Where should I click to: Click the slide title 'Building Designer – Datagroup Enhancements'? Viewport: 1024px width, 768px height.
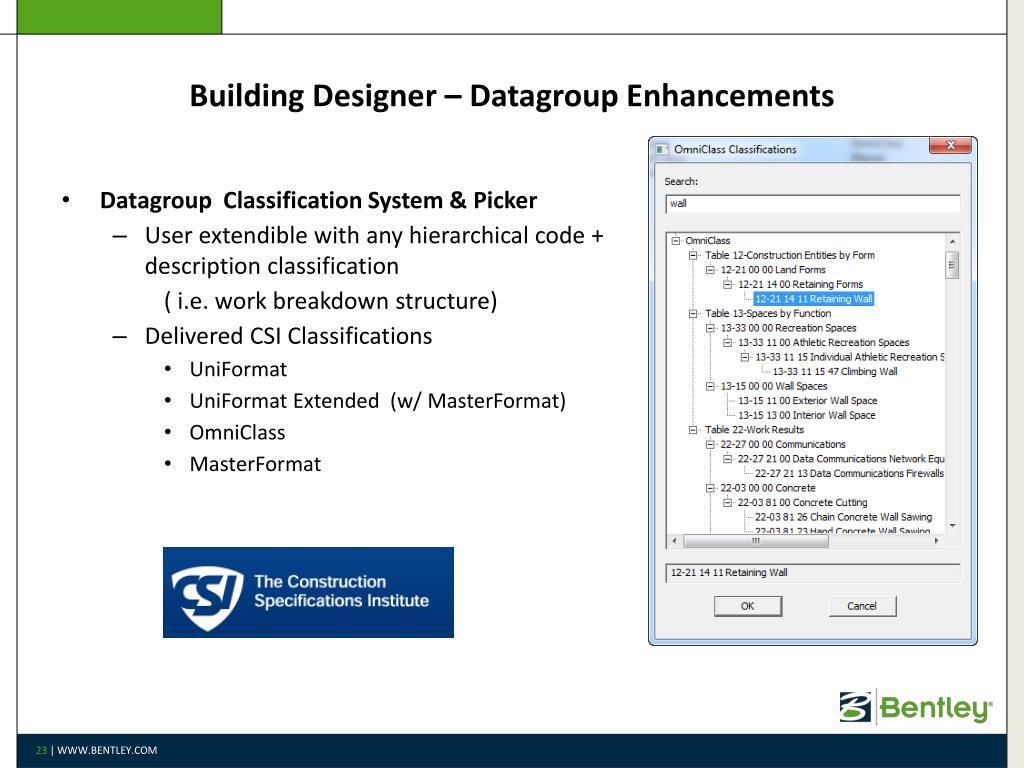click(512, 96)
